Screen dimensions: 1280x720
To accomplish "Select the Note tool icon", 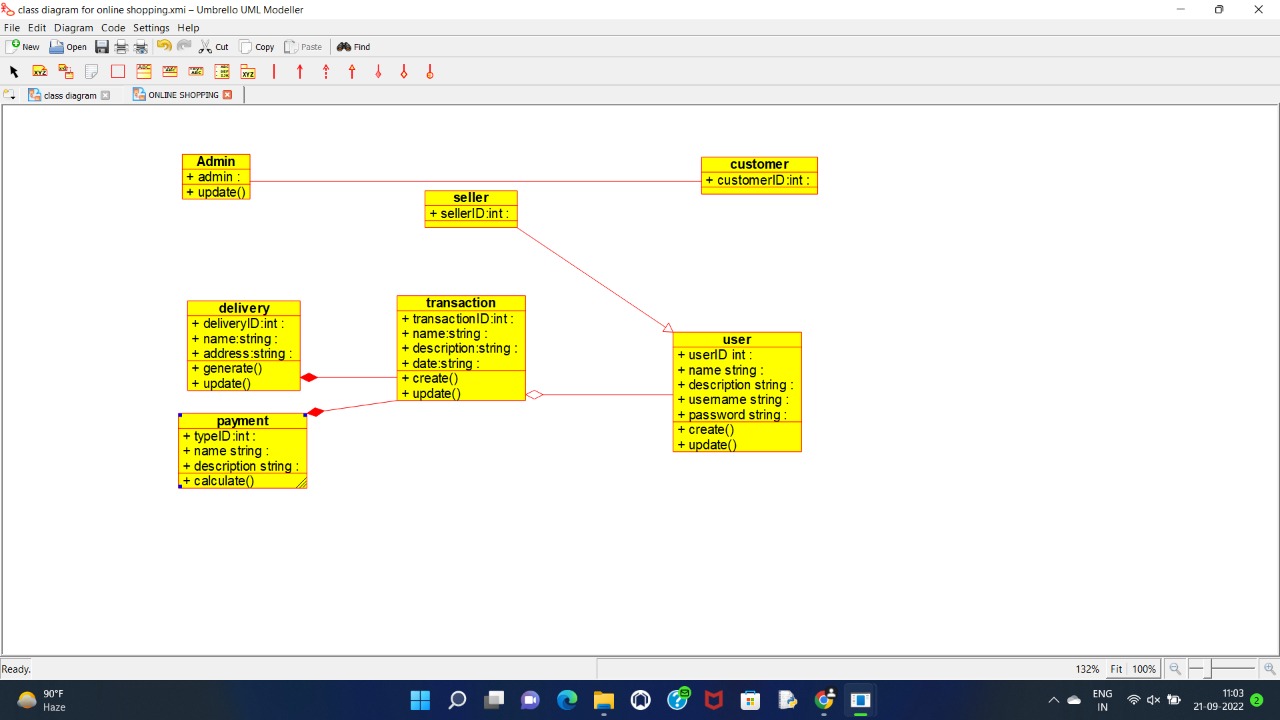I will (x=92, y=72).
